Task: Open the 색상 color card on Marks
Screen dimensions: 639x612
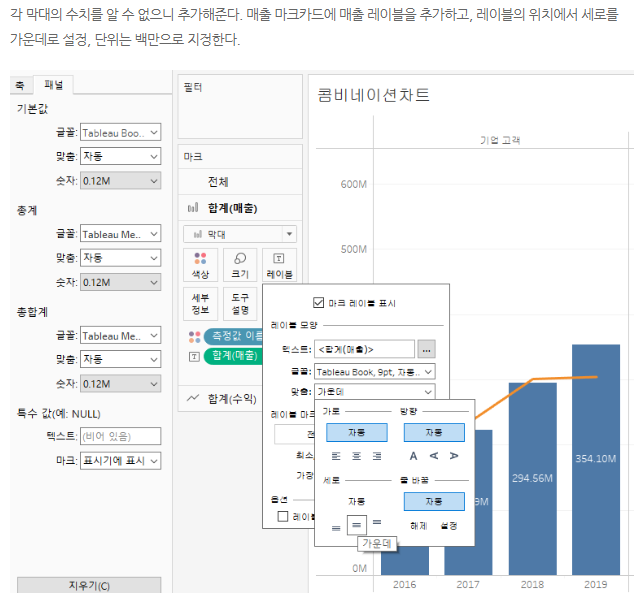Action: [x=200, y=265]
